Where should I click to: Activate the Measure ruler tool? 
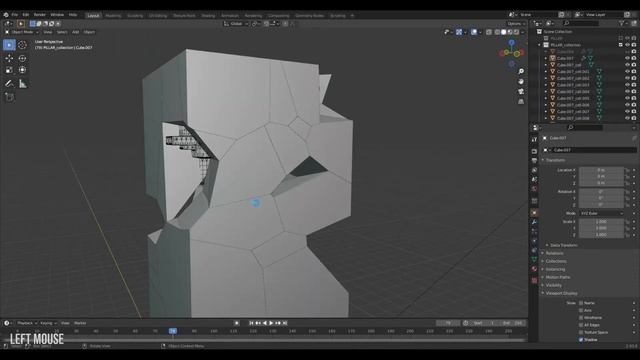point(22,84)
